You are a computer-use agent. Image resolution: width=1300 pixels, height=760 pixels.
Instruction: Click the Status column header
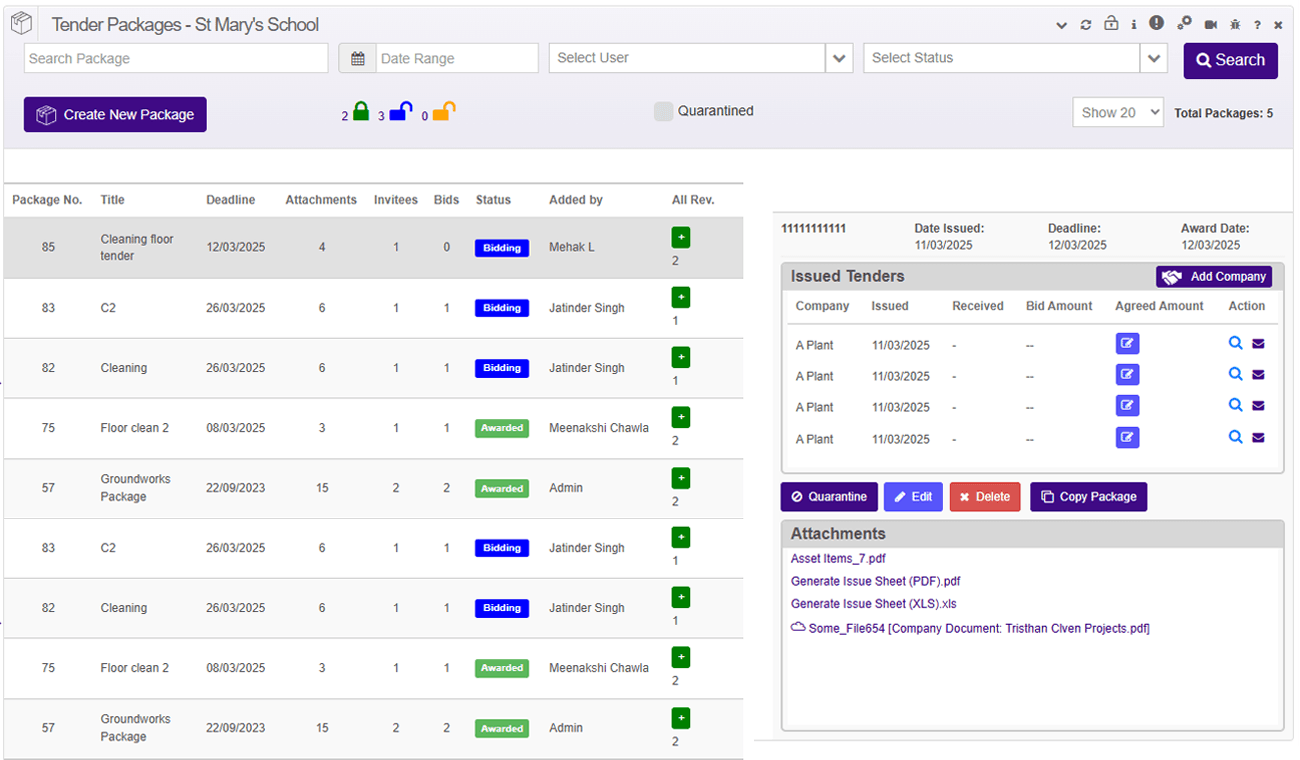click(493, 200)
